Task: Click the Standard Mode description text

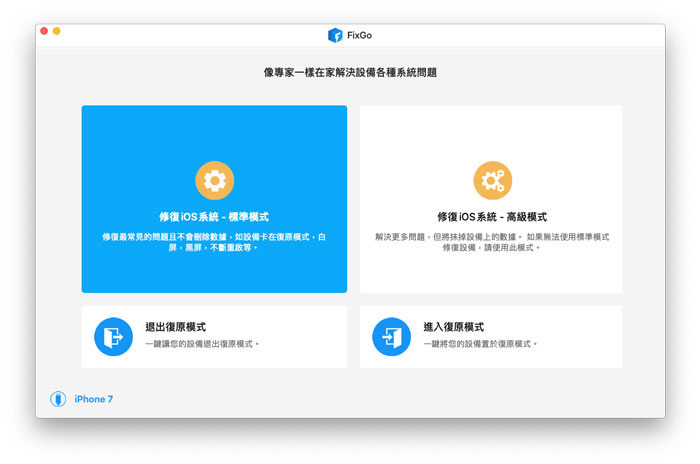Action: click(214, 242)
